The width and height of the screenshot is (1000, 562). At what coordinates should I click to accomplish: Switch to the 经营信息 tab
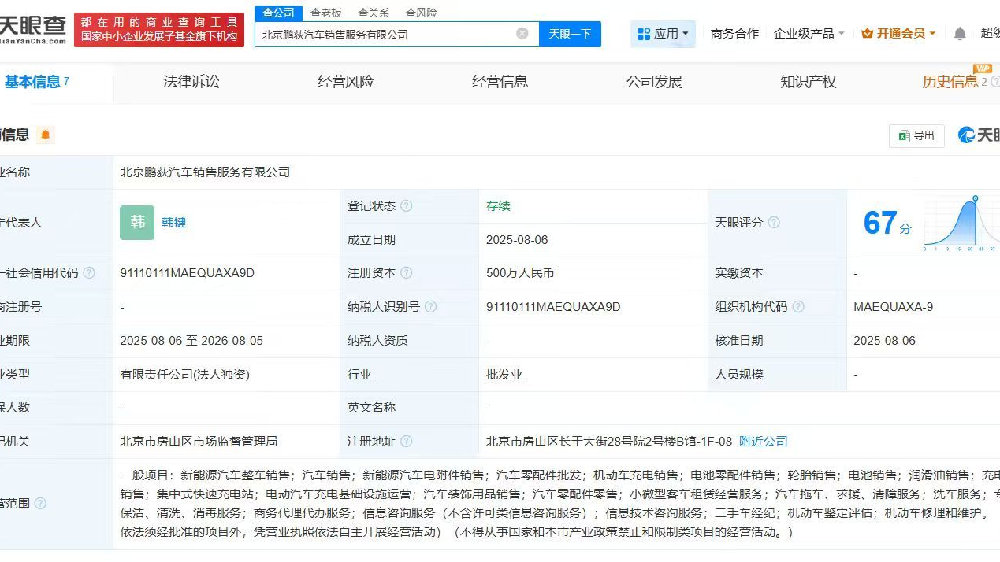pos(500,82)
